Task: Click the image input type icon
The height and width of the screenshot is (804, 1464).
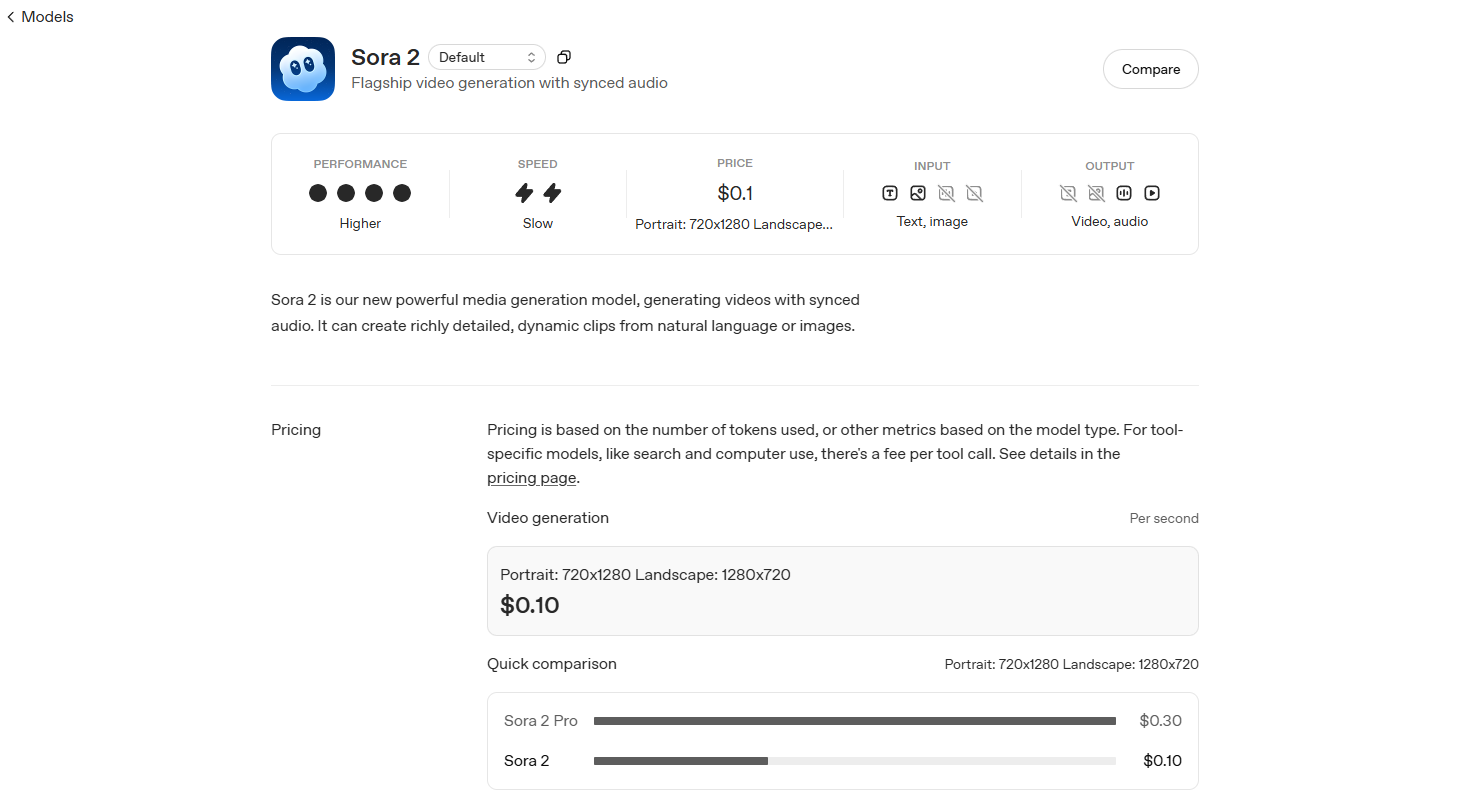Action: pyautogui.click(x=918, y=193)
